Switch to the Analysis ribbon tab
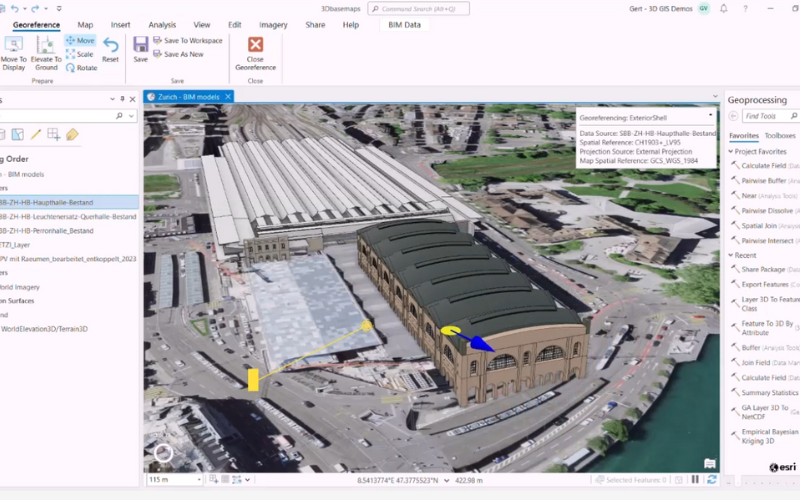800x500 pixels. 161,25
